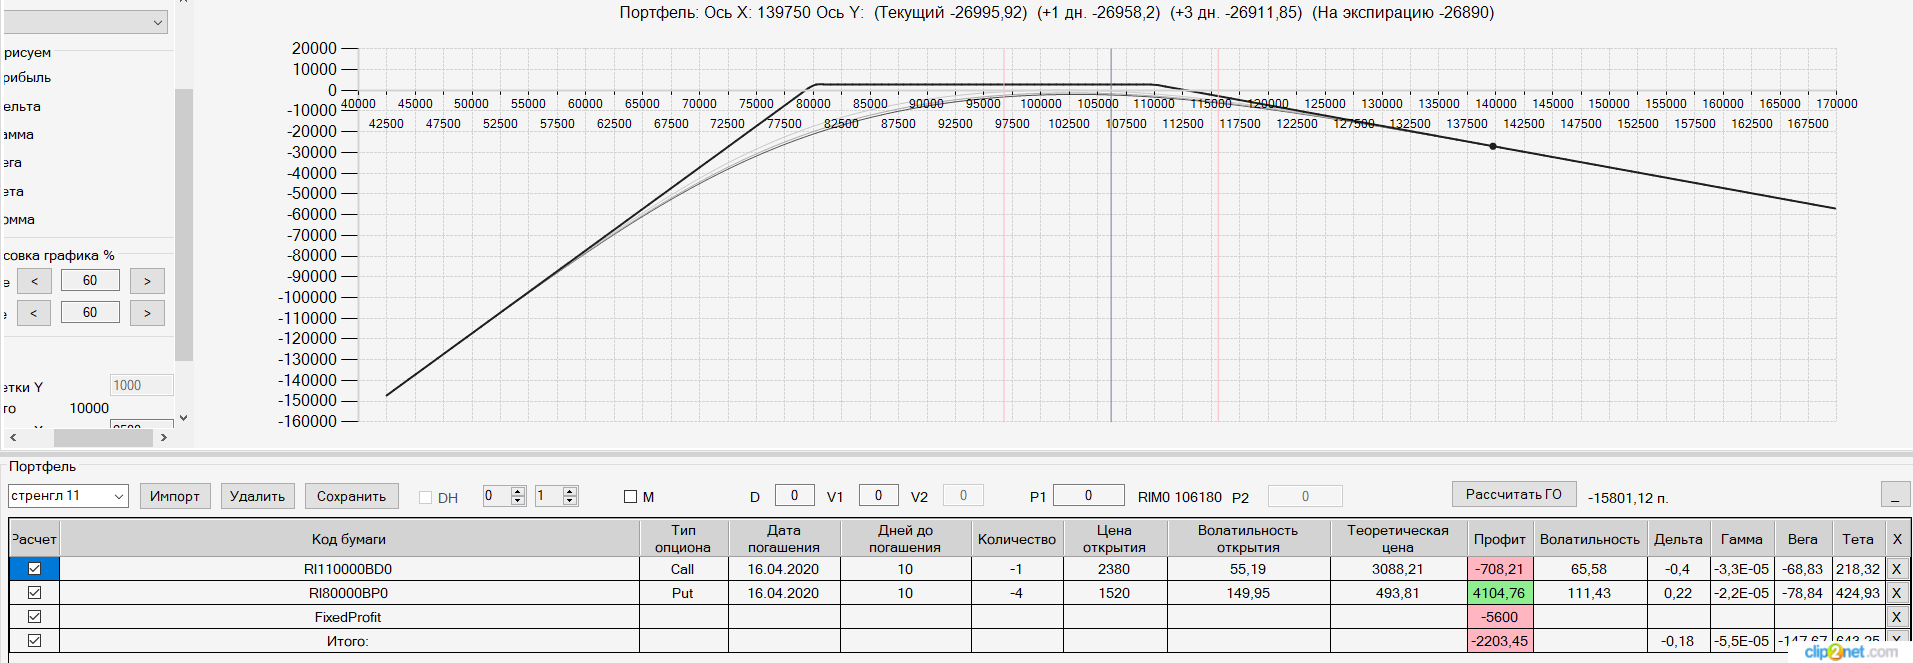This screenshot has width=1913, height=663.
Task: Click the opening price cell 2380
Action: (1114, 569)
